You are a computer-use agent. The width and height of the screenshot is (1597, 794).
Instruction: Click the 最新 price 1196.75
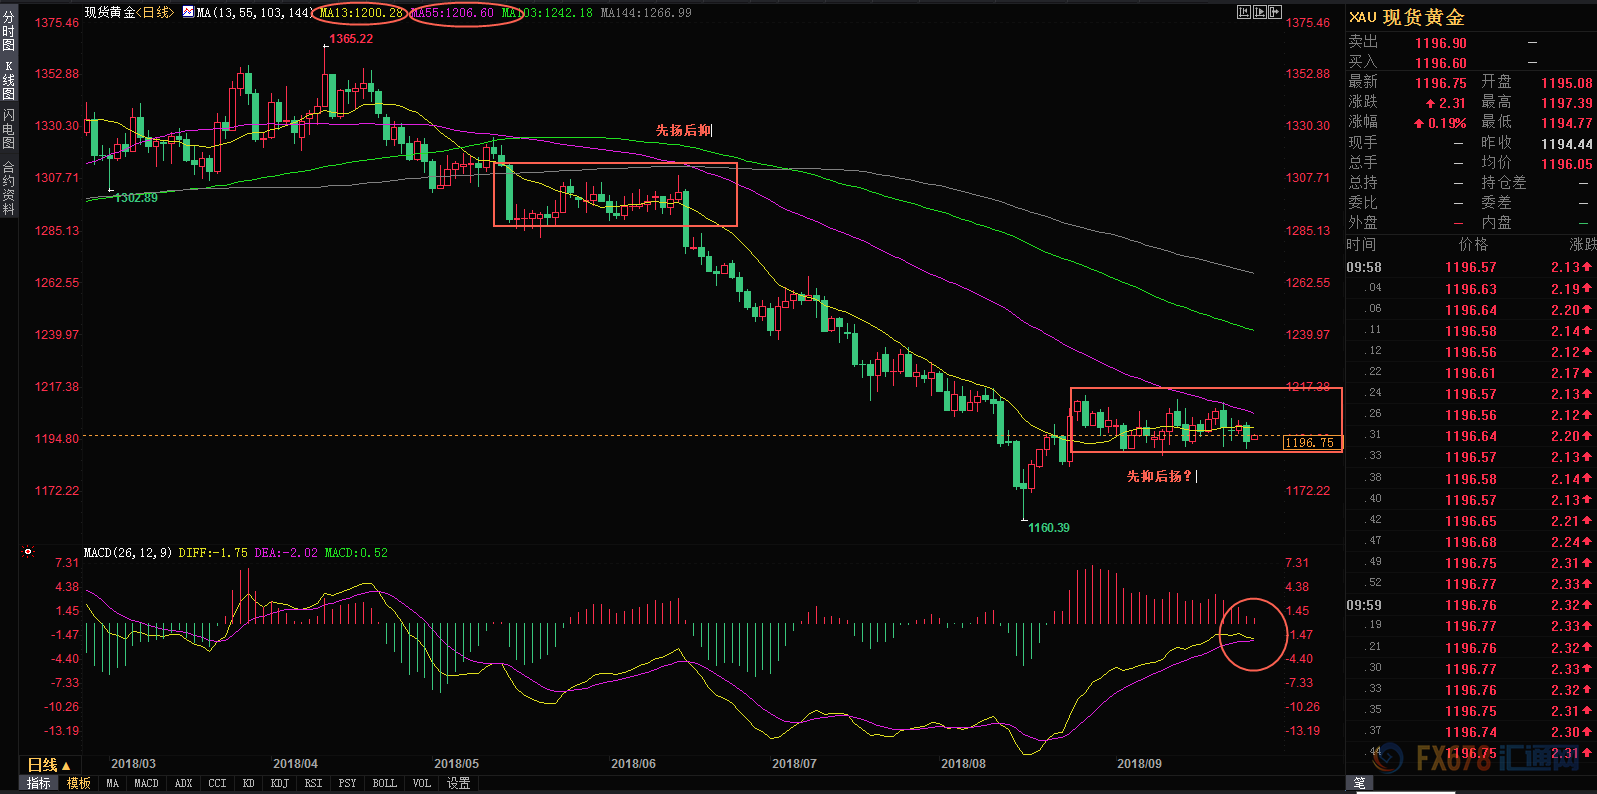pyautogui.click(x=1441, y=83)
